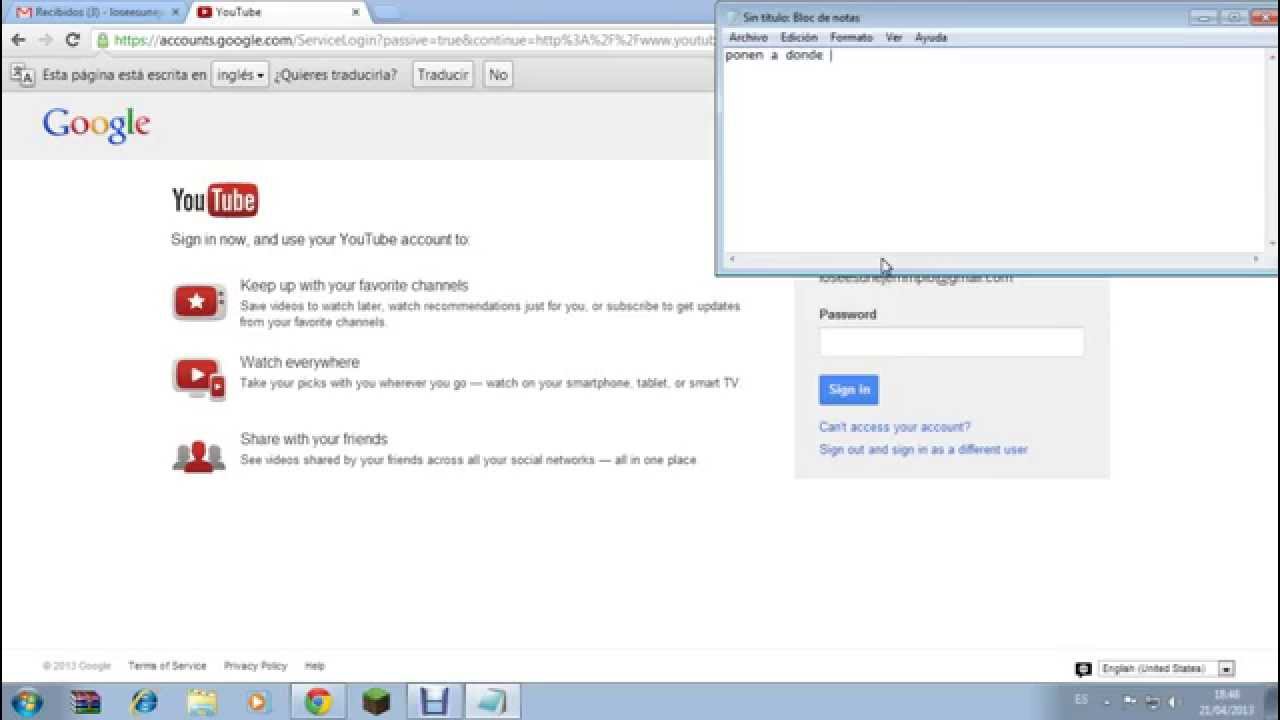1280x720 pixels.
Task: Click the speech bubble icon beside language selector
Action: coord(1083,669)
